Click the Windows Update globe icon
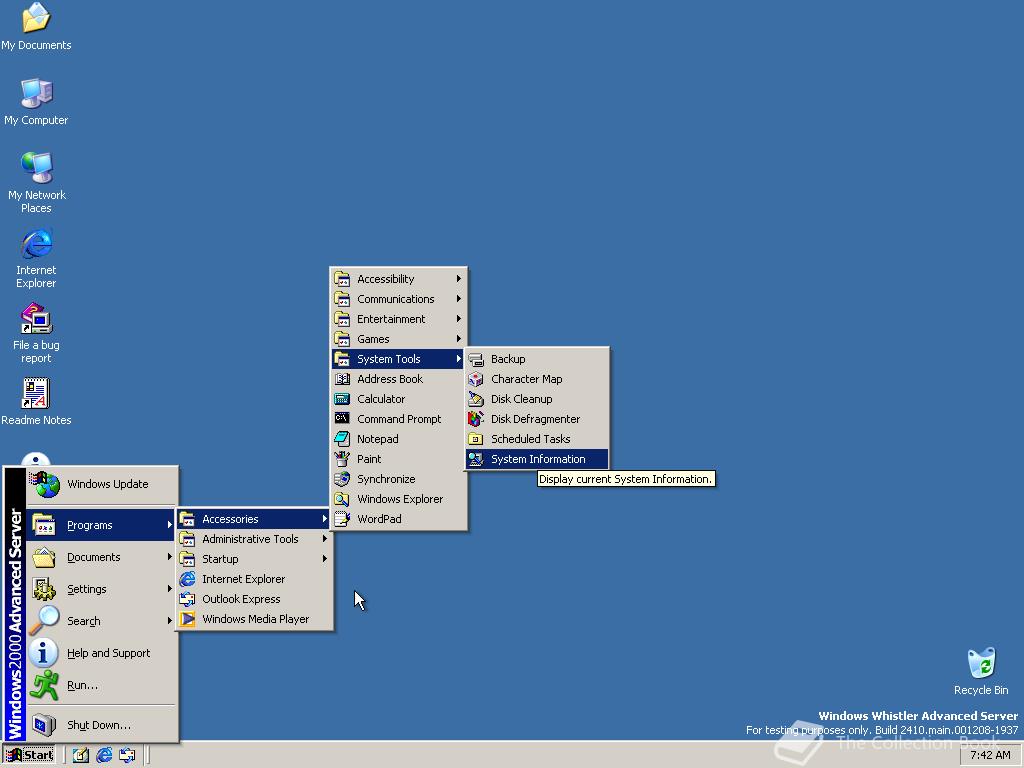The image size is (1024, 768). point(46,485)
